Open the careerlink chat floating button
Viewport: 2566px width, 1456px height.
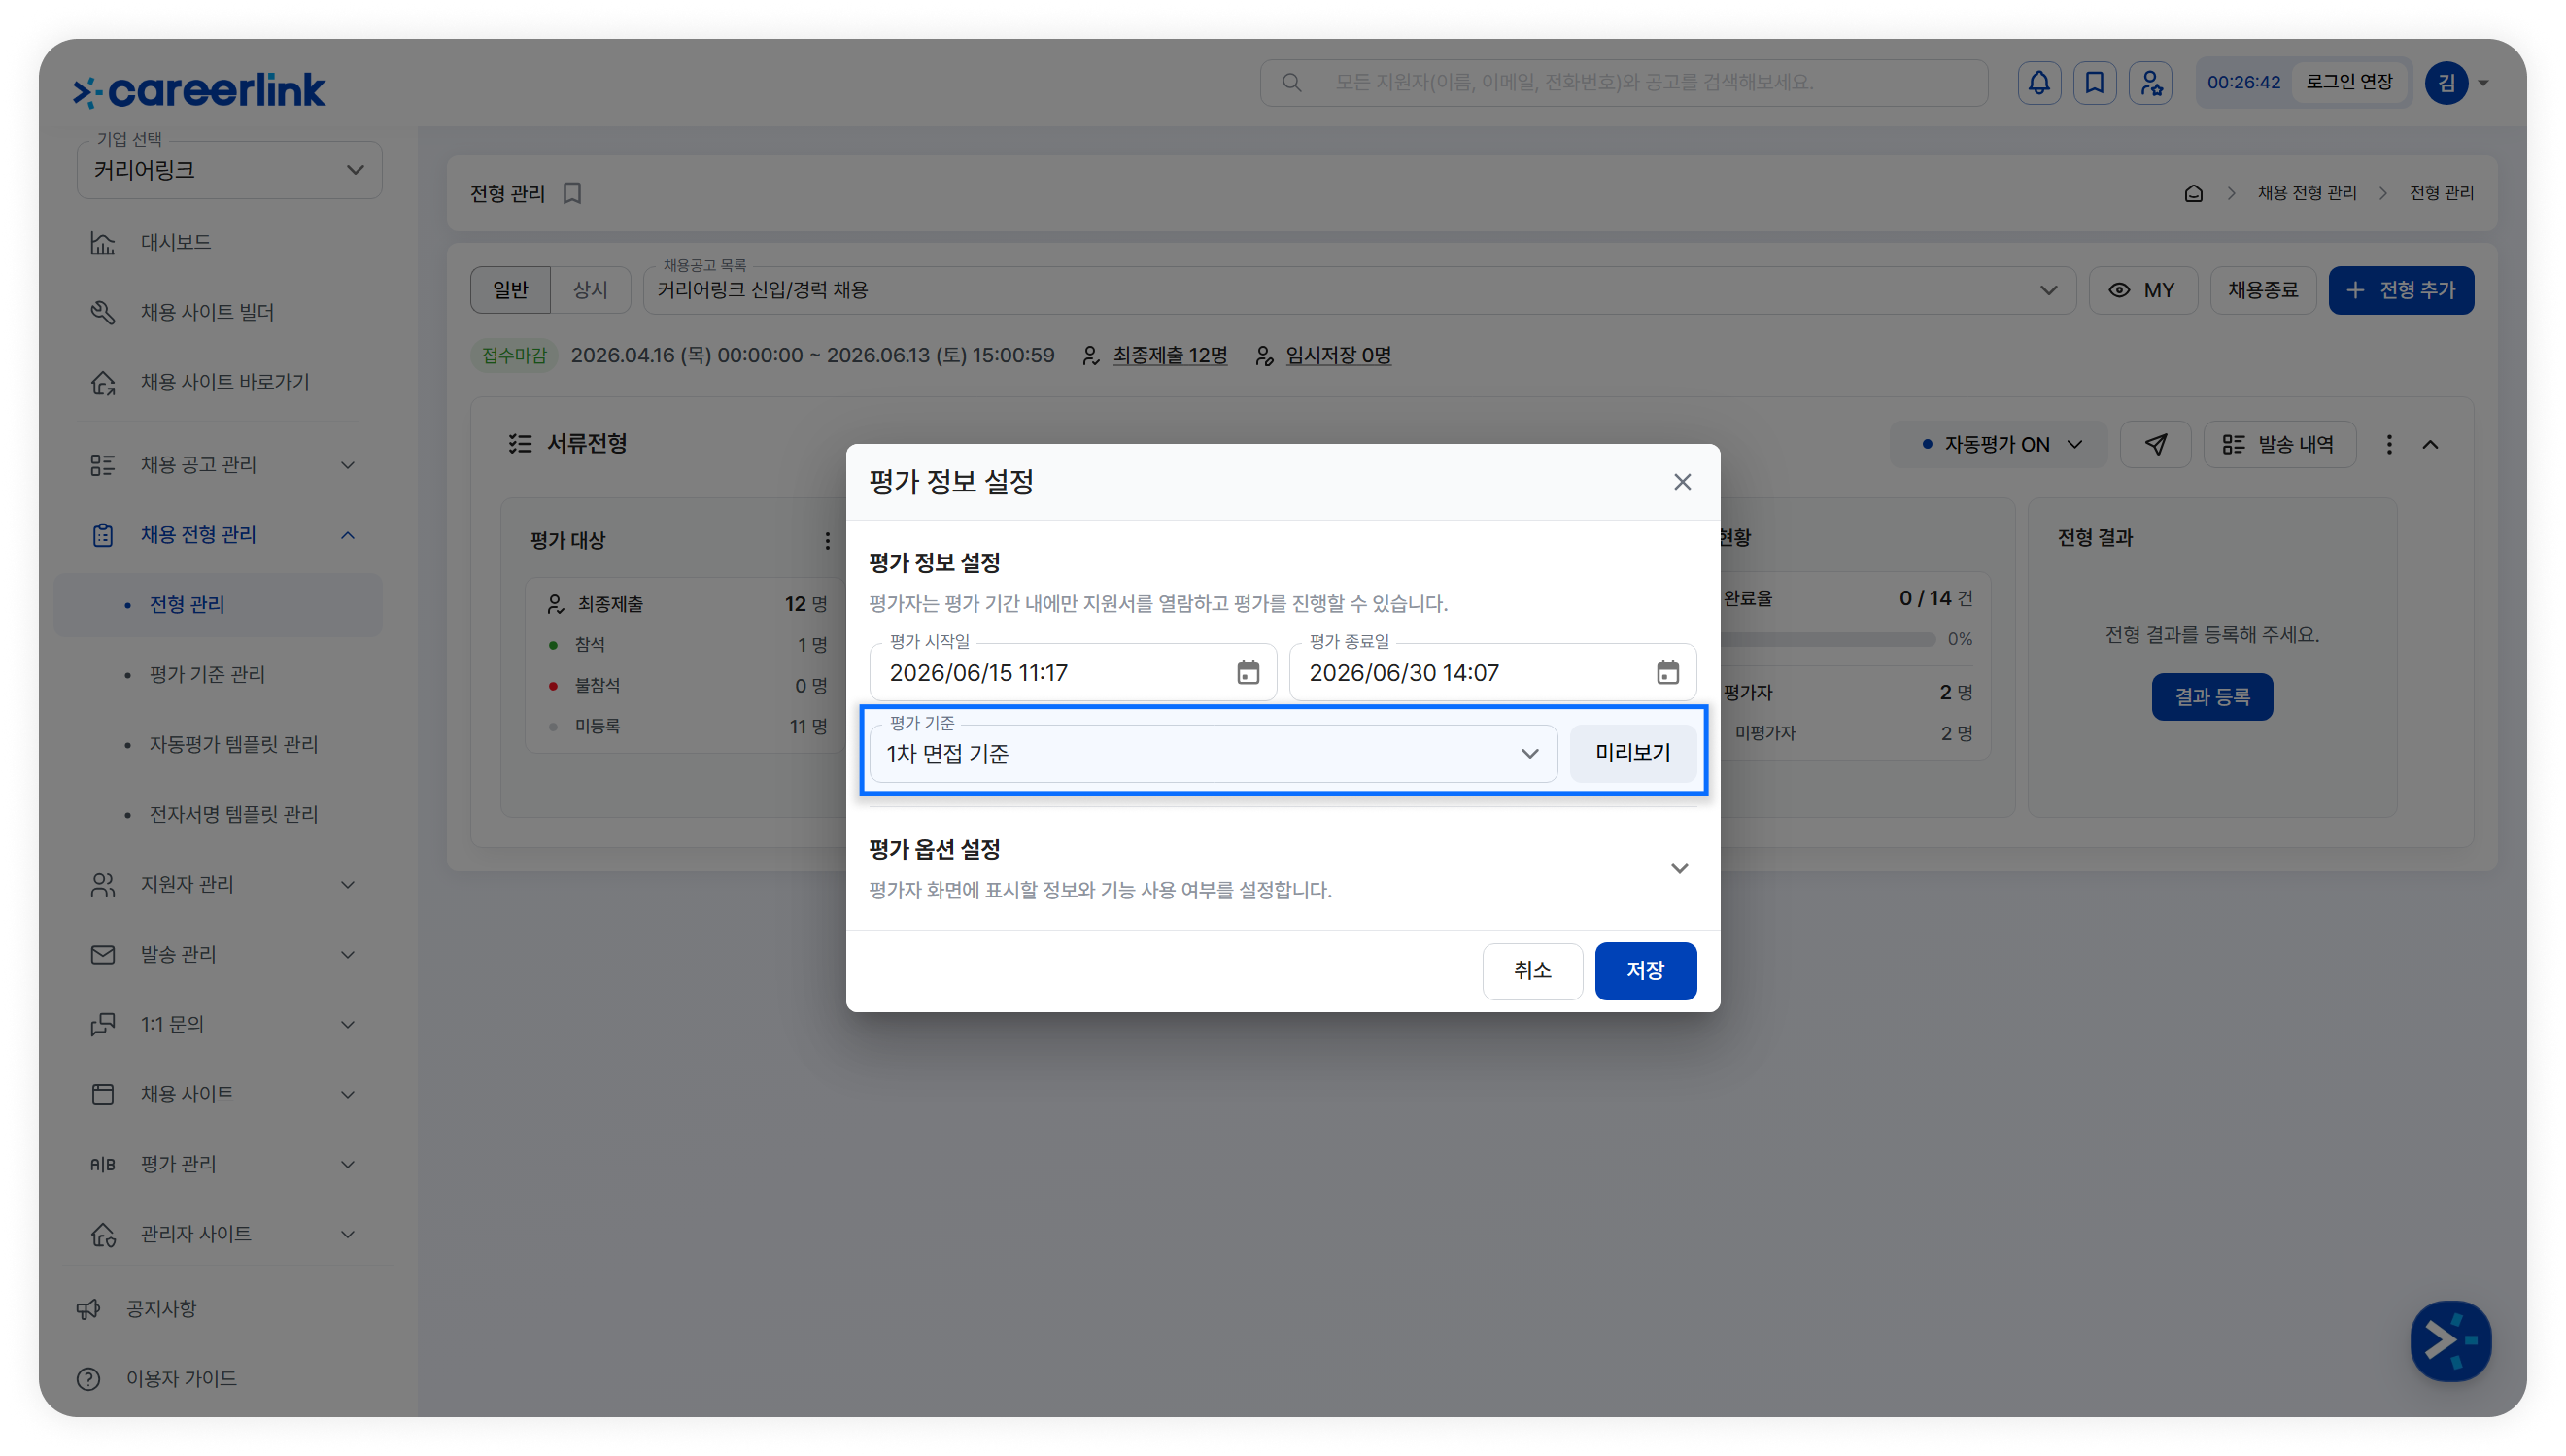pos(2450,1341)
